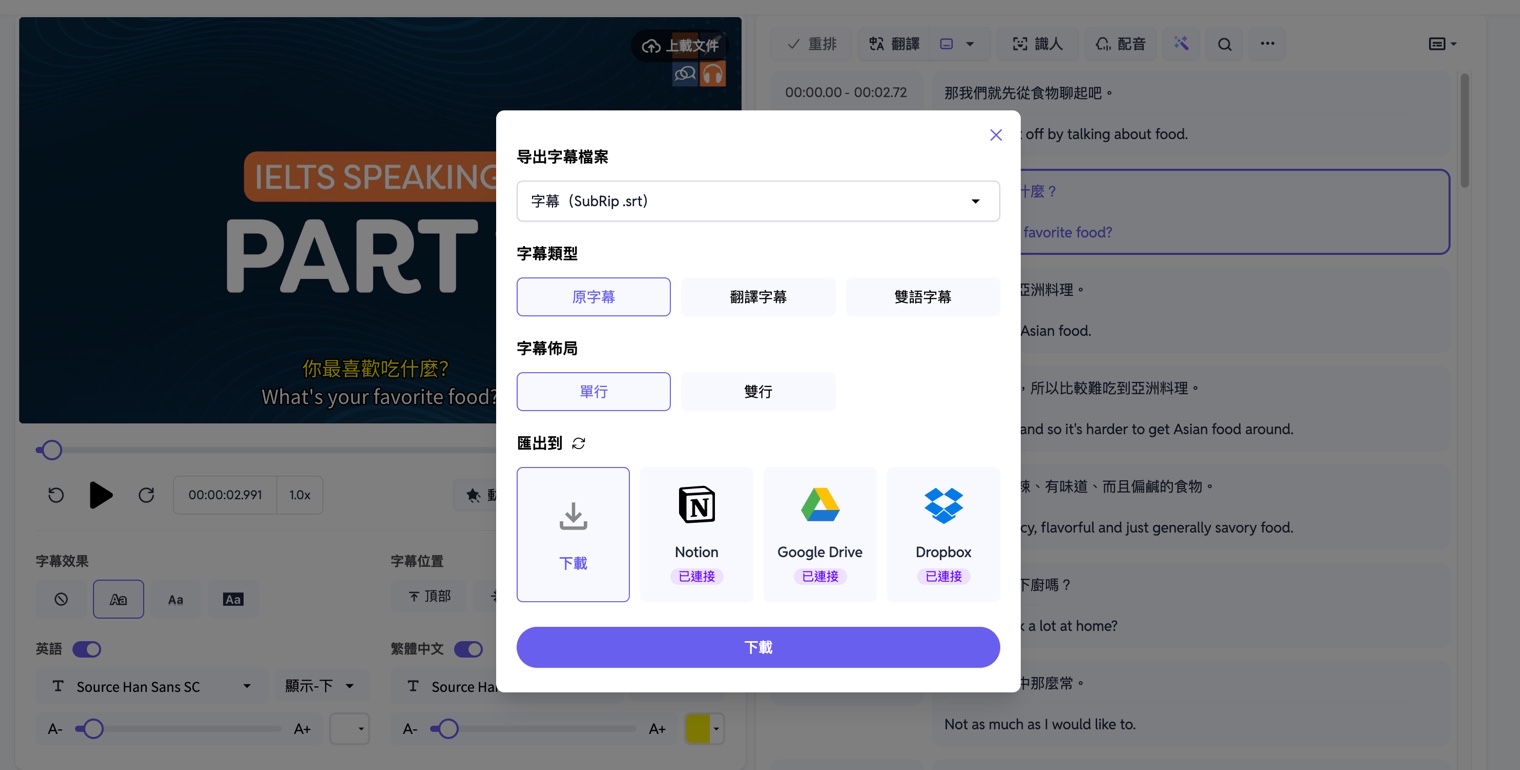Select 原字幕 subtitle type
This screenshot has width=1520, height=770.
point(593,297)
